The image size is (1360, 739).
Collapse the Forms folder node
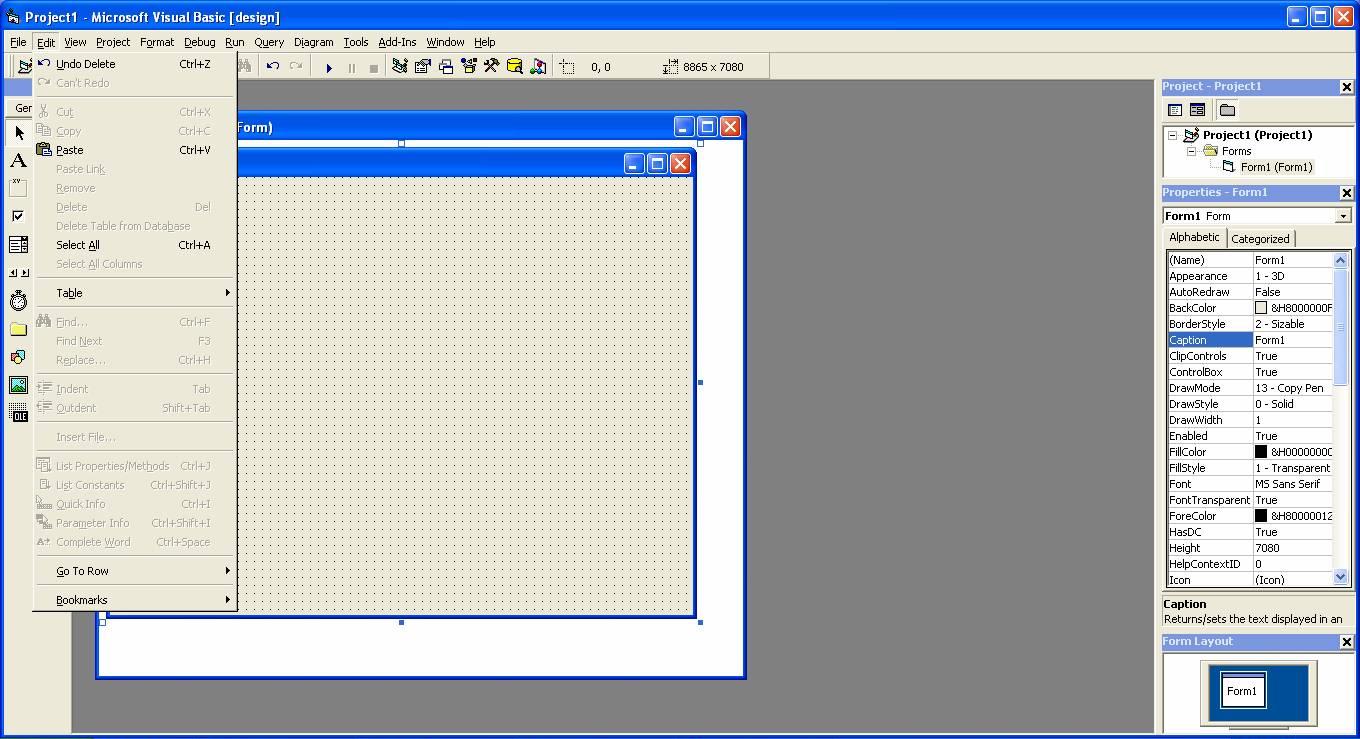coord(1191,151)
